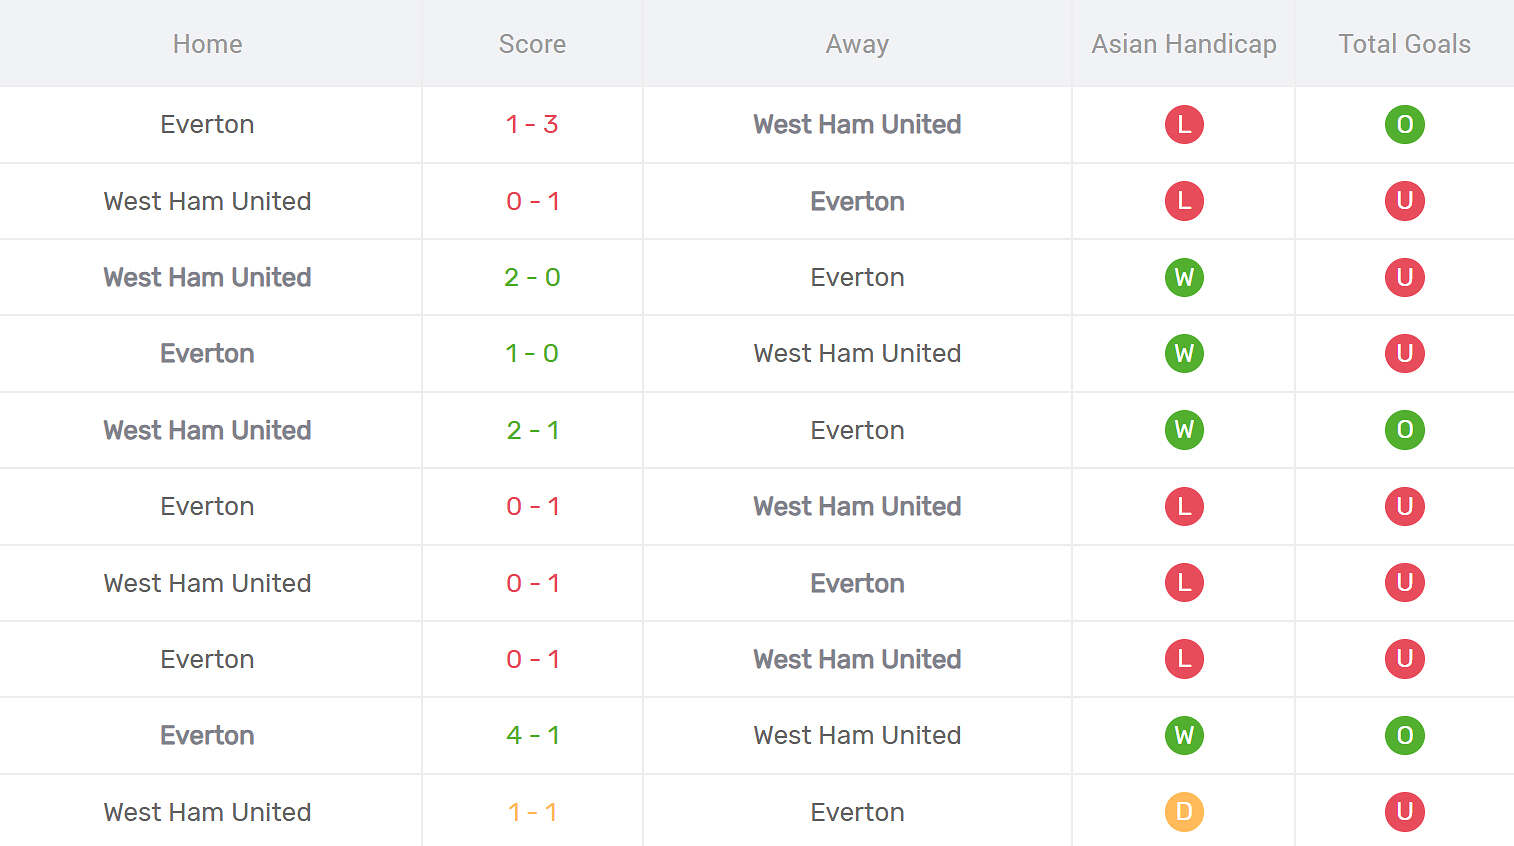Viewport: 1514px width, 846px height.
Task: Click the orange D badge in 1-1 row
Action: (x=1184, y=812)
